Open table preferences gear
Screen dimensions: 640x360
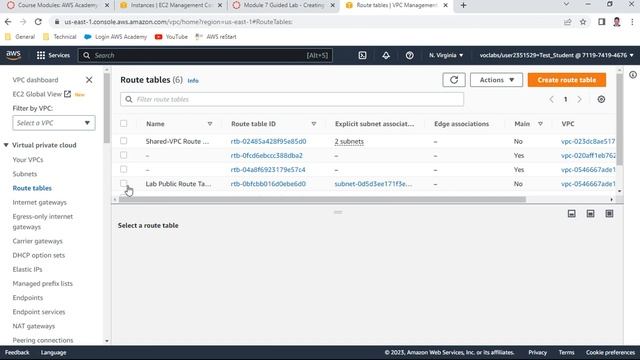tap(601, 99)
